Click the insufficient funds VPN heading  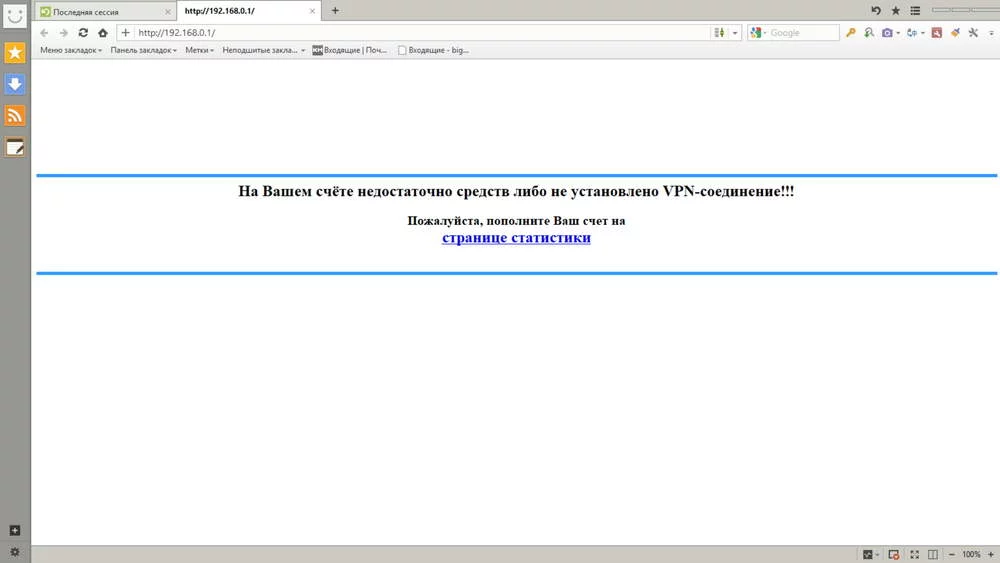click(516, 191)
